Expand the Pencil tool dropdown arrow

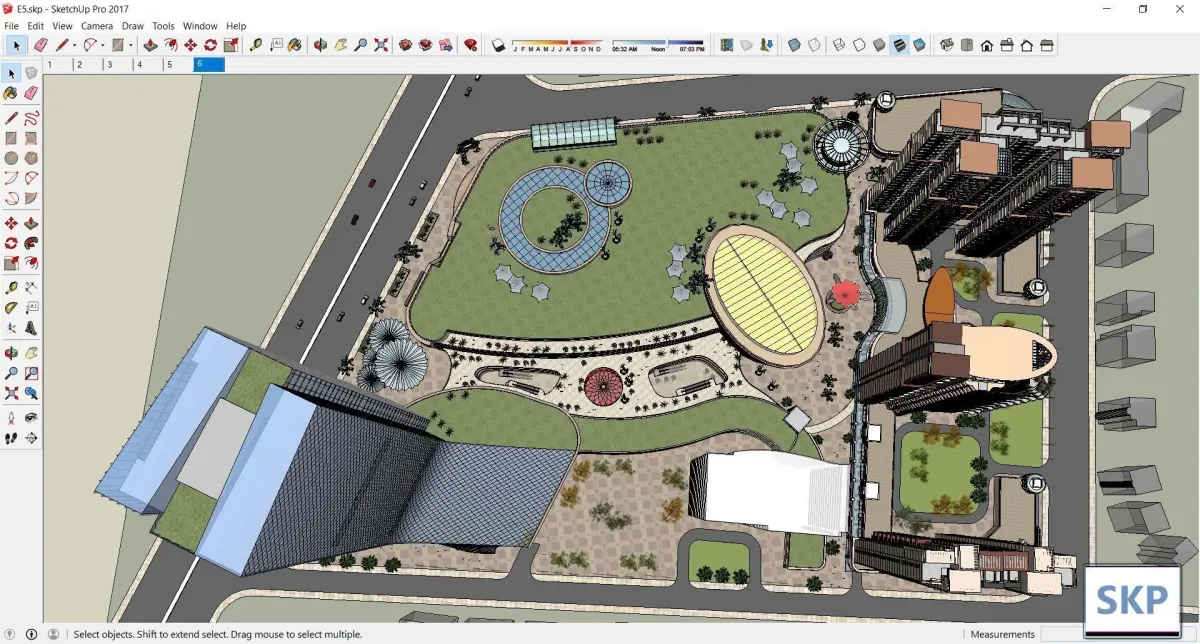(74, 45)
